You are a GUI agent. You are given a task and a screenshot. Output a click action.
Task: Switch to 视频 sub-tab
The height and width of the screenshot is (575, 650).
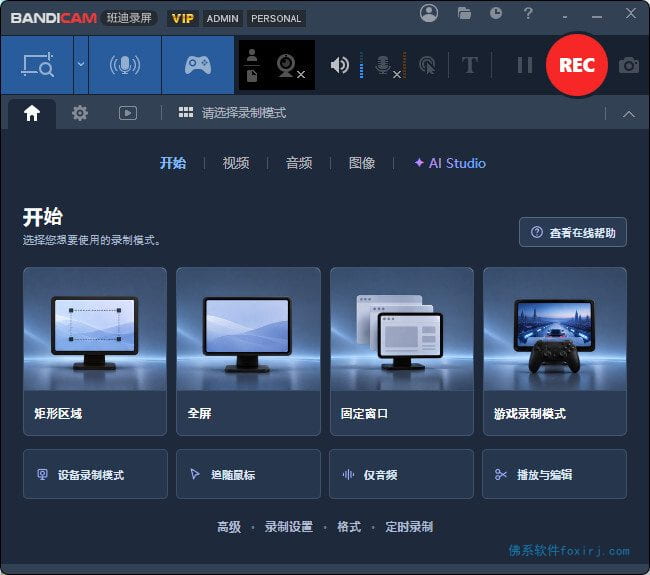(x=236, y=163)
